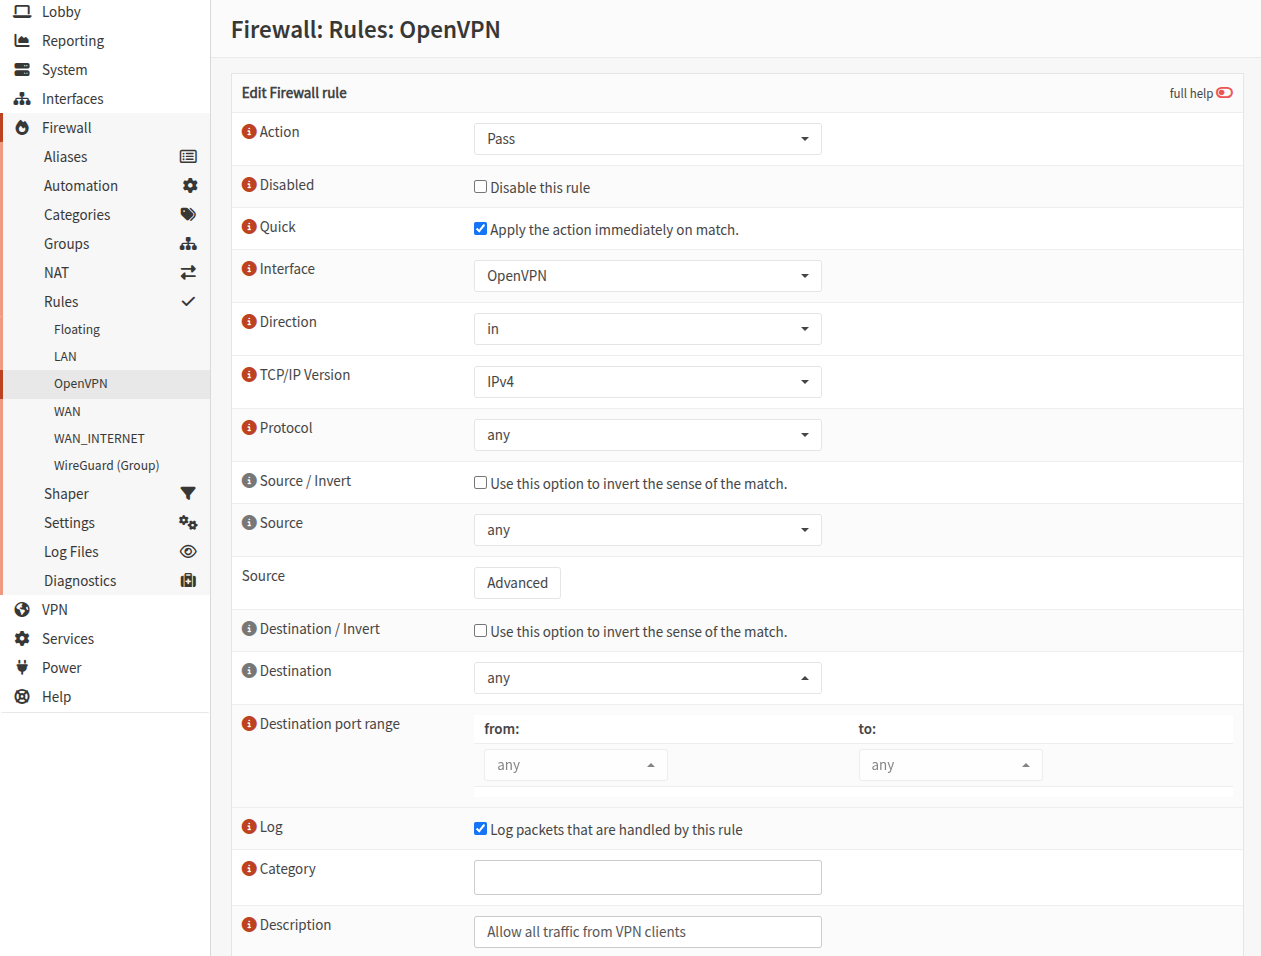Toggle the full help switch
Image resolution: width=1261 pixels, height=956 pixels.
point(1224,93)
